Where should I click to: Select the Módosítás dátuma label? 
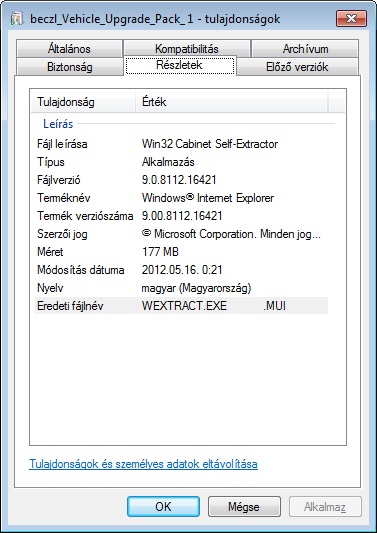pos(81,270)
